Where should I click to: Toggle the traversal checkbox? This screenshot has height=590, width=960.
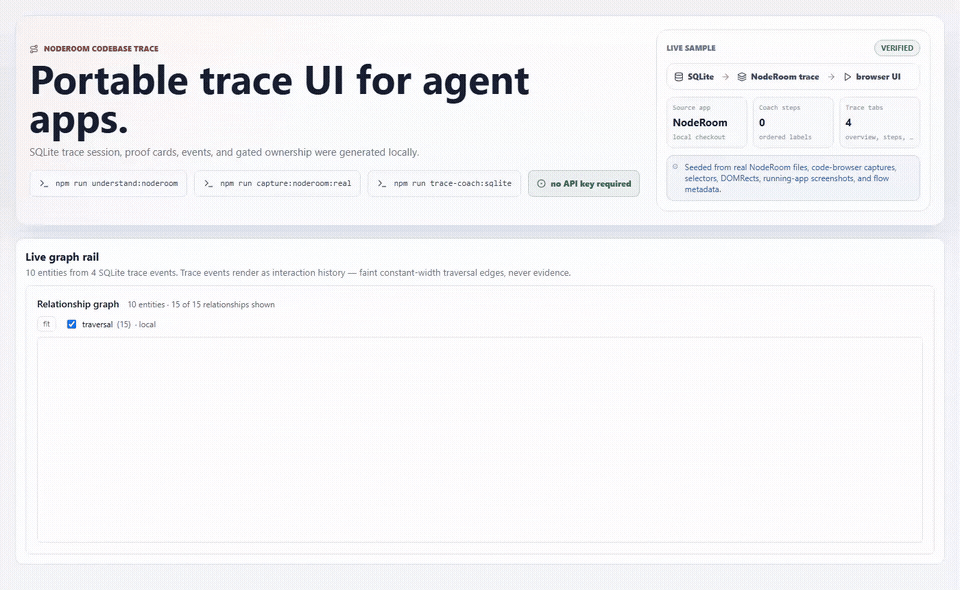pyautogui.click(x=72, y=324)
